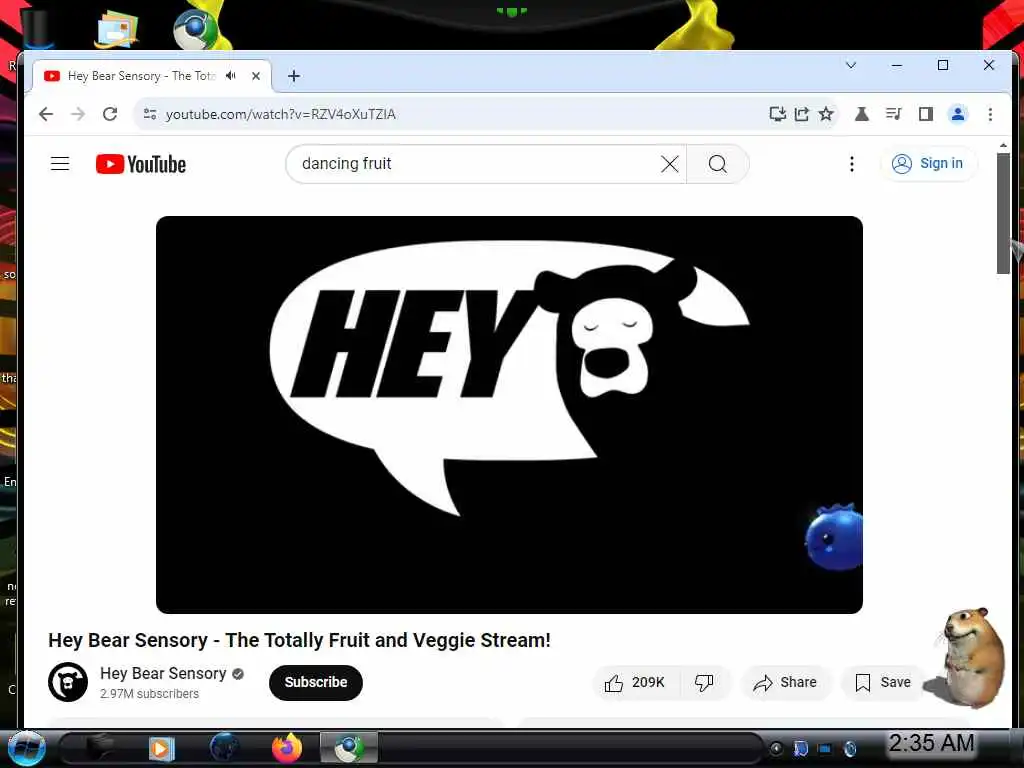Close the Hey Bear Sensory tab
1024x768 pixels.
coord(256,76)
